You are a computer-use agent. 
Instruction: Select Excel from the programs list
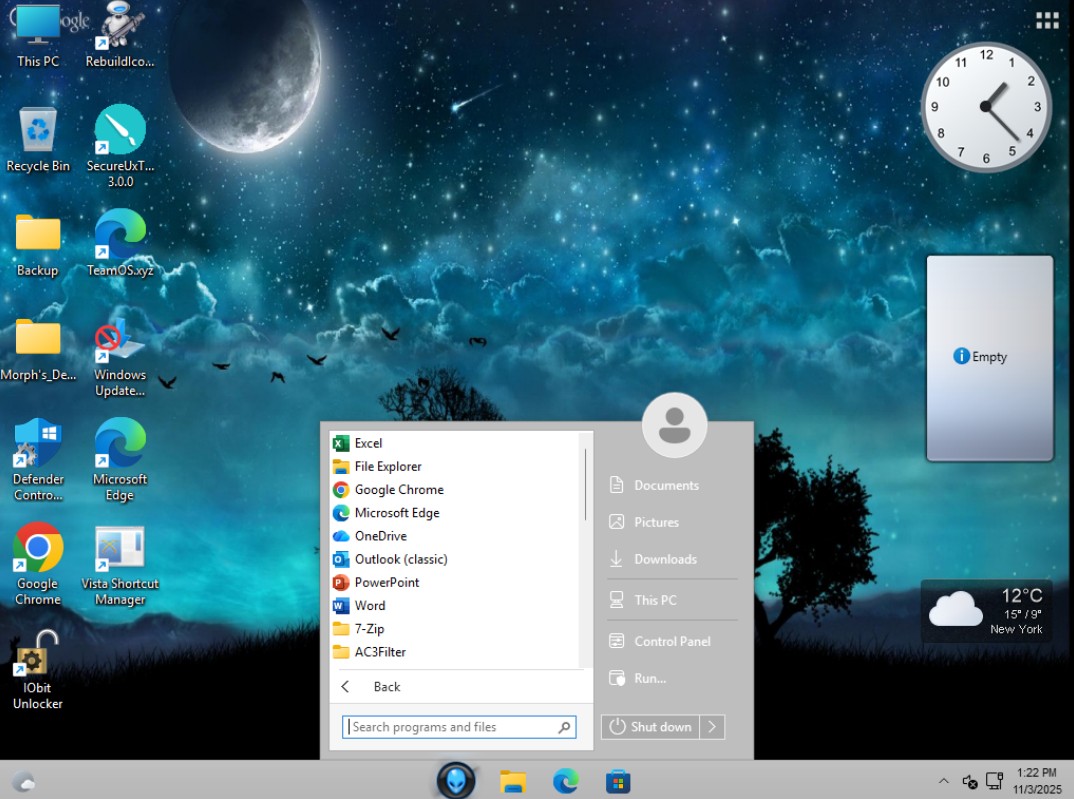[368, 443]
